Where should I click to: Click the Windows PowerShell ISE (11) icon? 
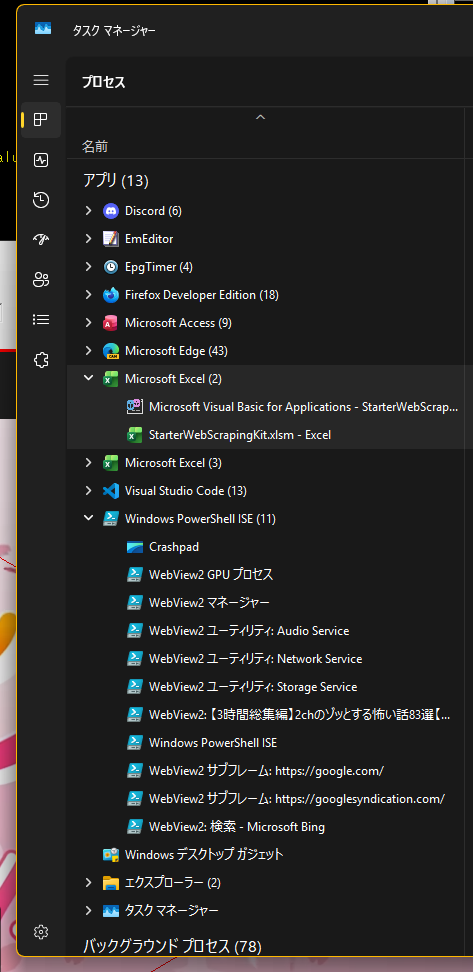(x=110, y=519)
